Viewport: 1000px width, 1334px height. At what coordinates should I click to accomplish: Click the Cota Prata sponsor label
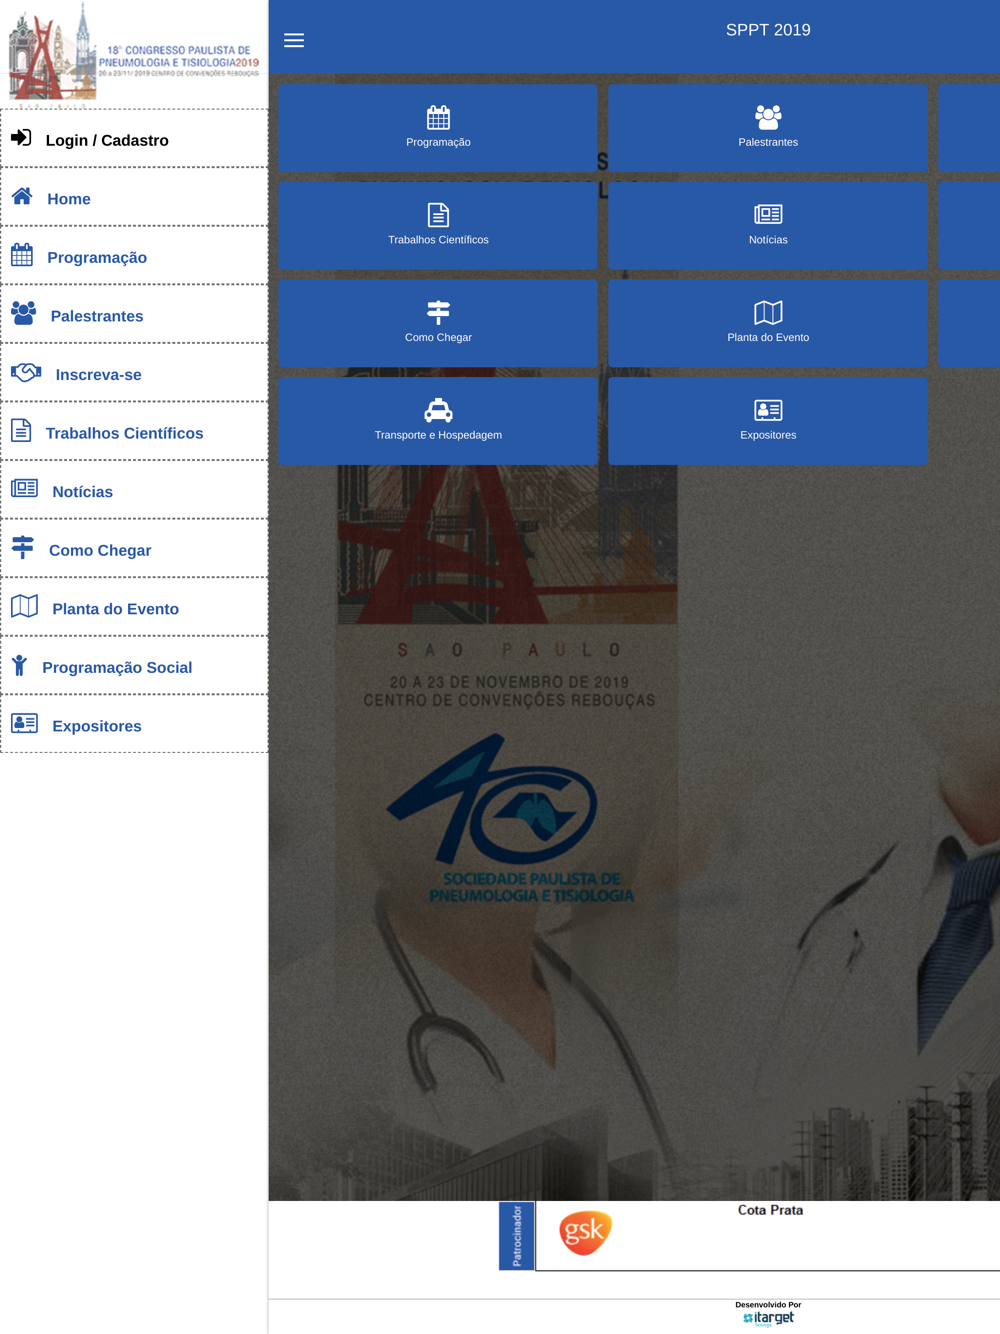[x=770, y=1210]
